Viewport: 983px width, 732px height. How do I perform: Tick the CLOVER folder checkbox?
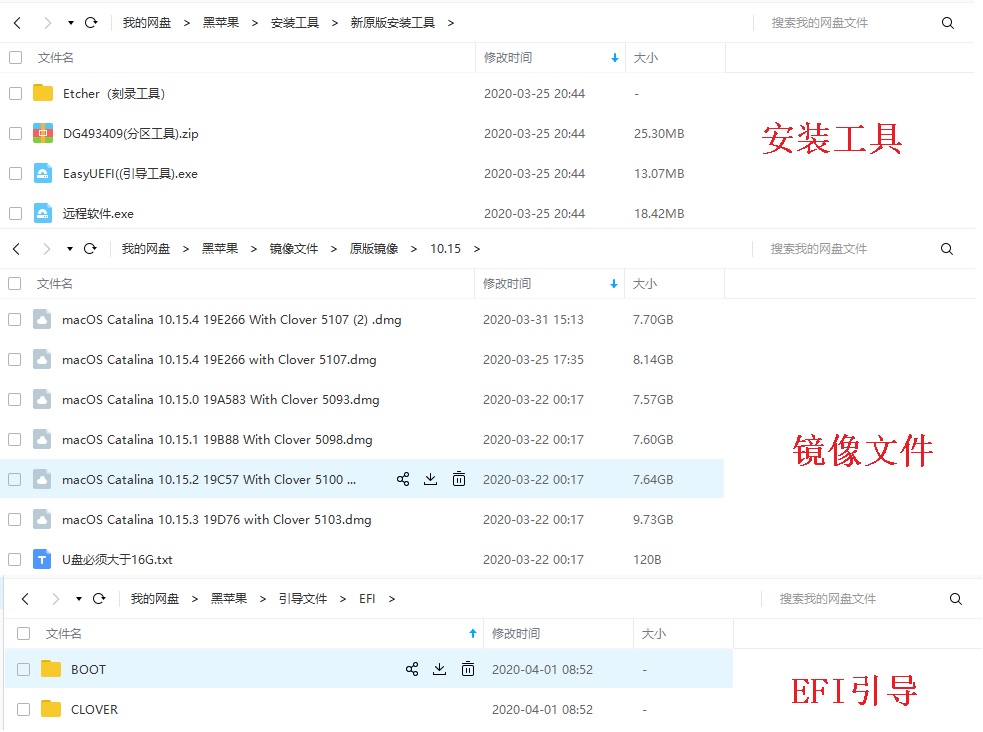pyautogui.click(x=23, y=710)
